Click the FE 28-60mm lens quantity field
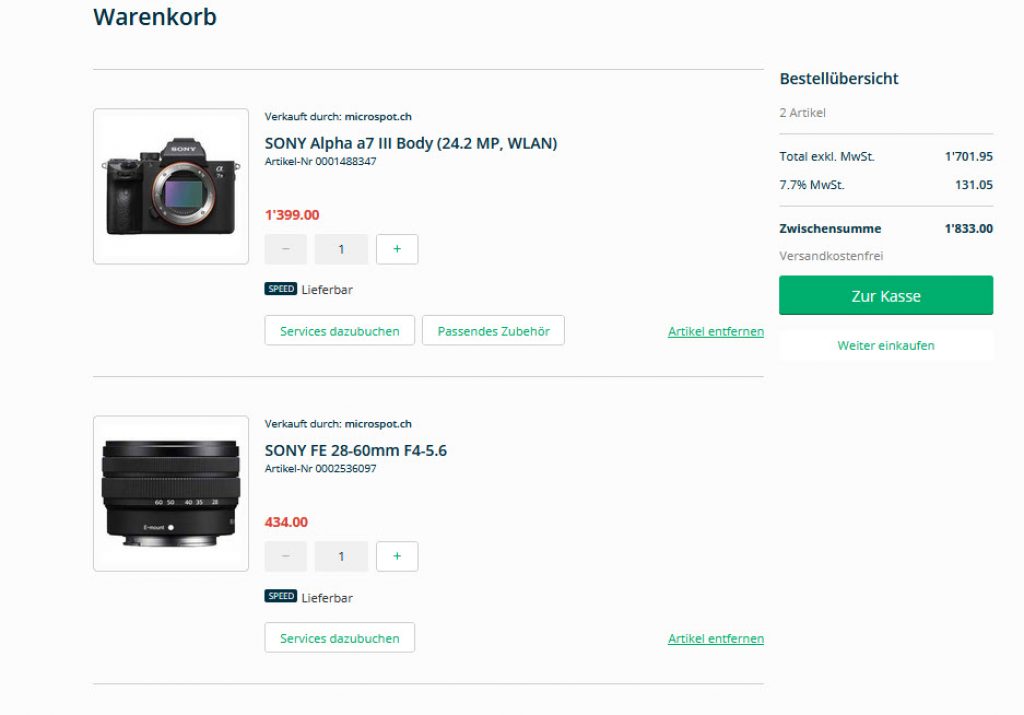 coord(341,556)
